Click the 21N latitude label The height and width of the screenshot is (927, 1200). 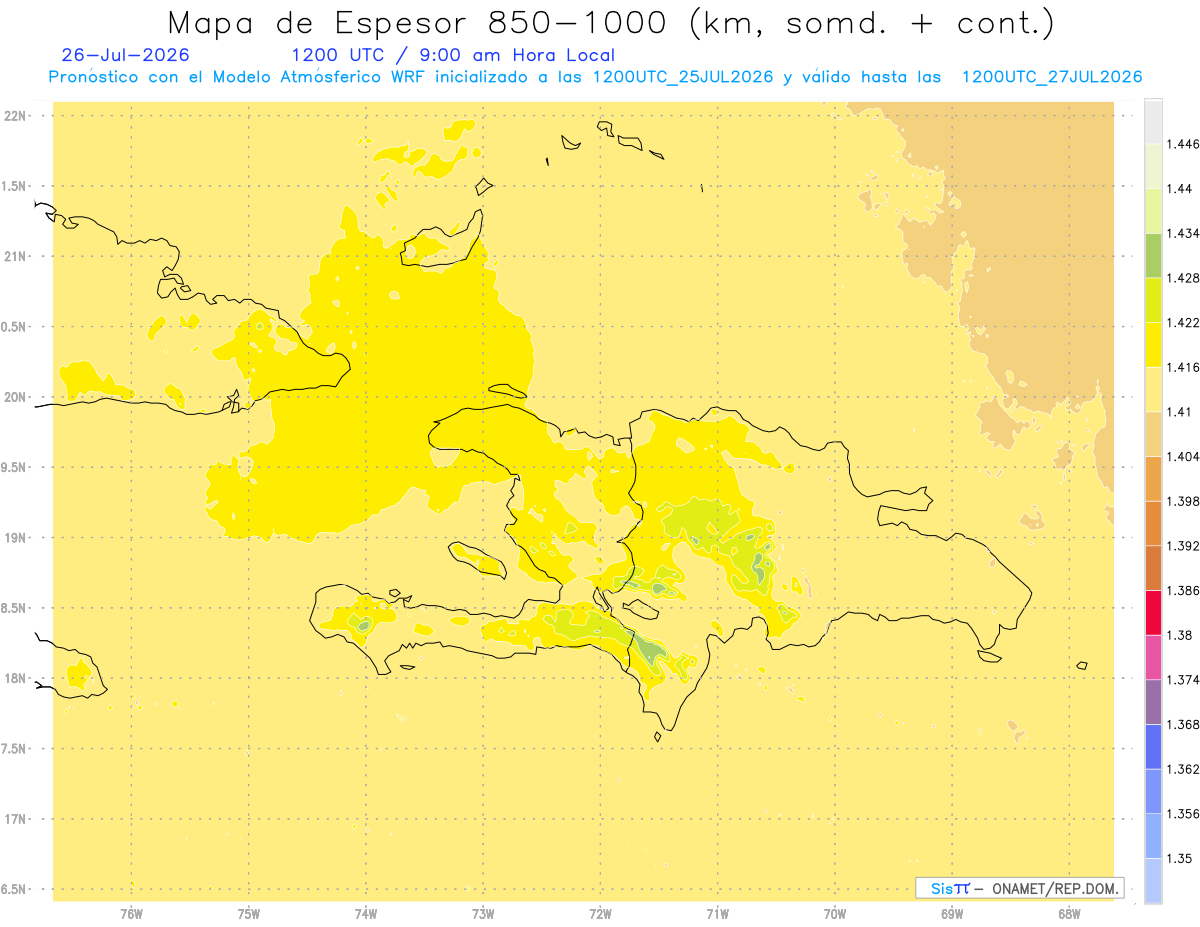[14, 256]
